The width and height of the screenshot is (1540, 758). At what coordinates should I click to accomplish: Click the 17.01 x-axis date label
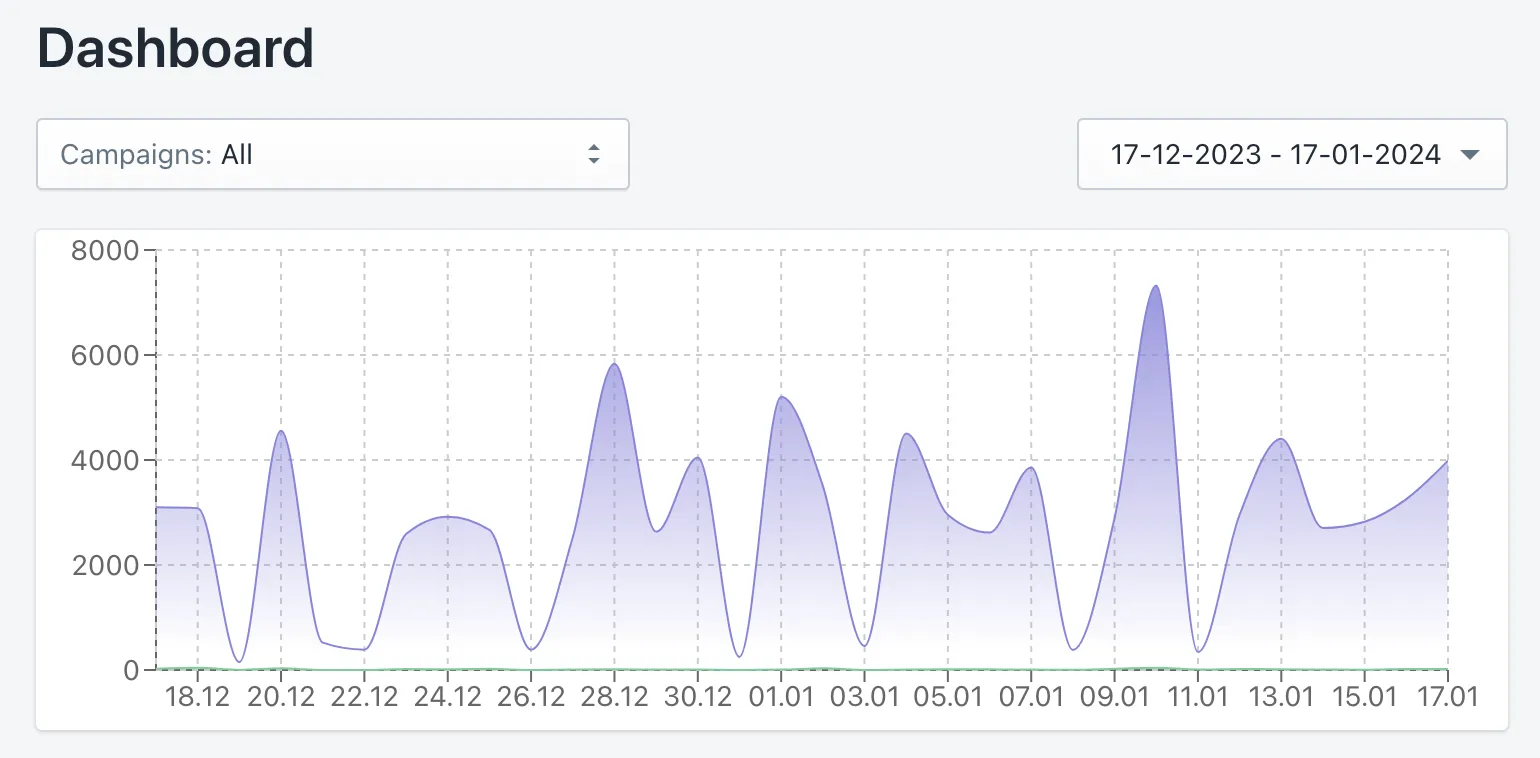(1447, 695)
